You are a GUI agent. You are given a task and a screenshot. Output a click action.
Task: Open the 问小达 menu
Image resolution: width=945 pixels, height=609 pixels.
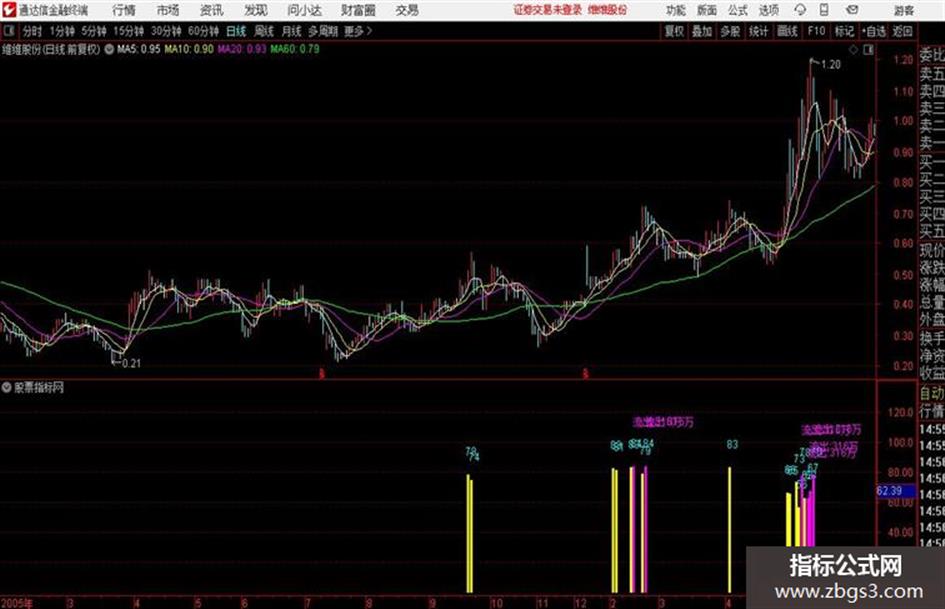304,10
